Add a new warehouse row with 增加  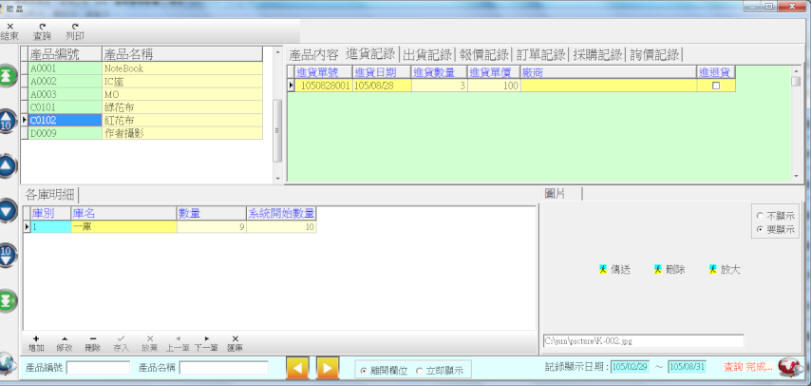(x=36, y=344)
